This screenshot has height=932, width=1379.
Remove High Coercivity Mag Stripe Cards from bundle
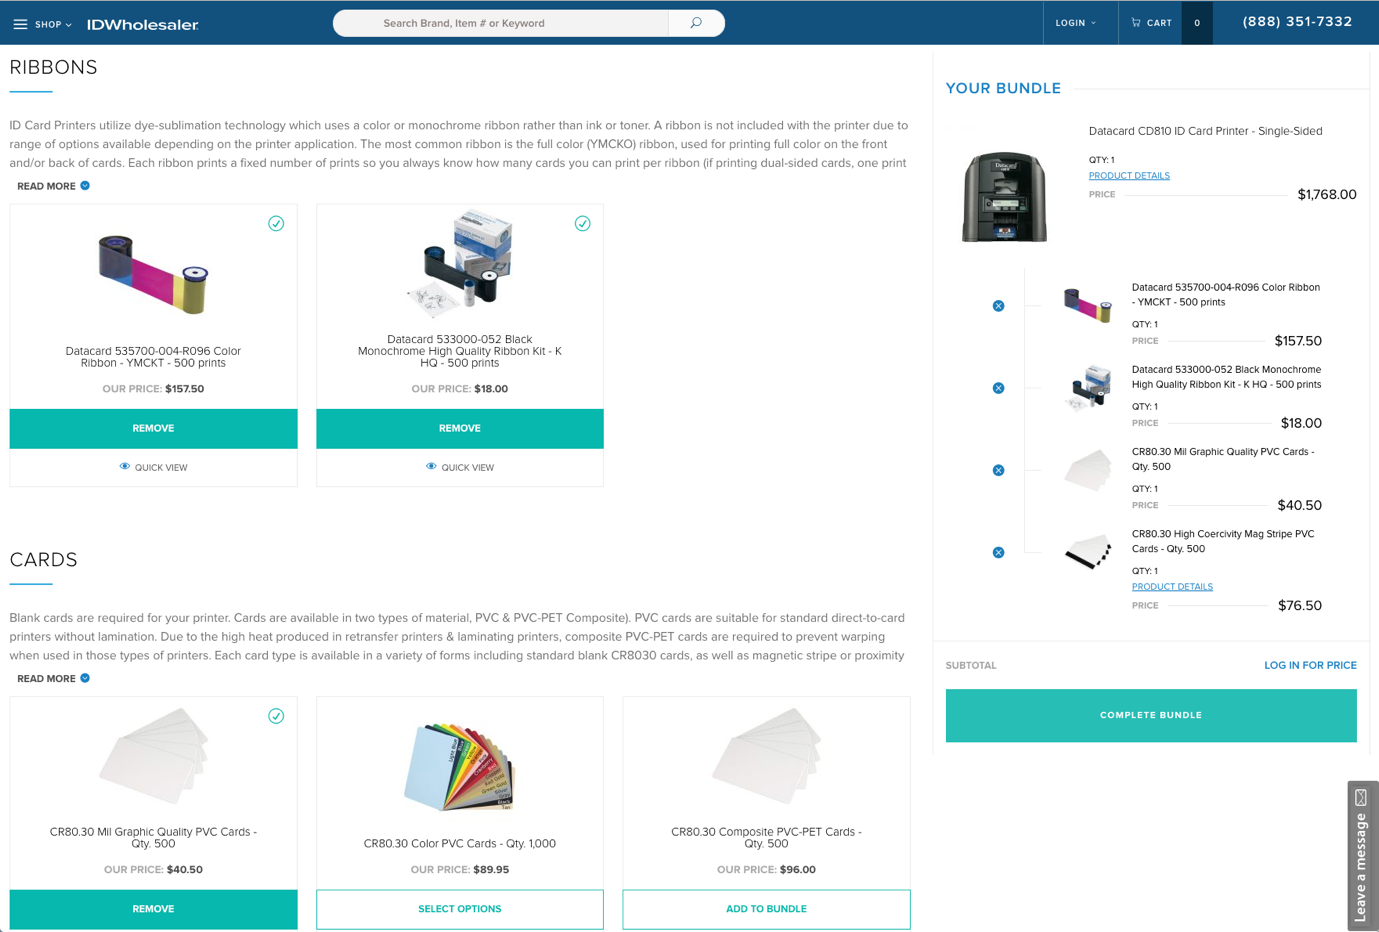pos(998,552)
